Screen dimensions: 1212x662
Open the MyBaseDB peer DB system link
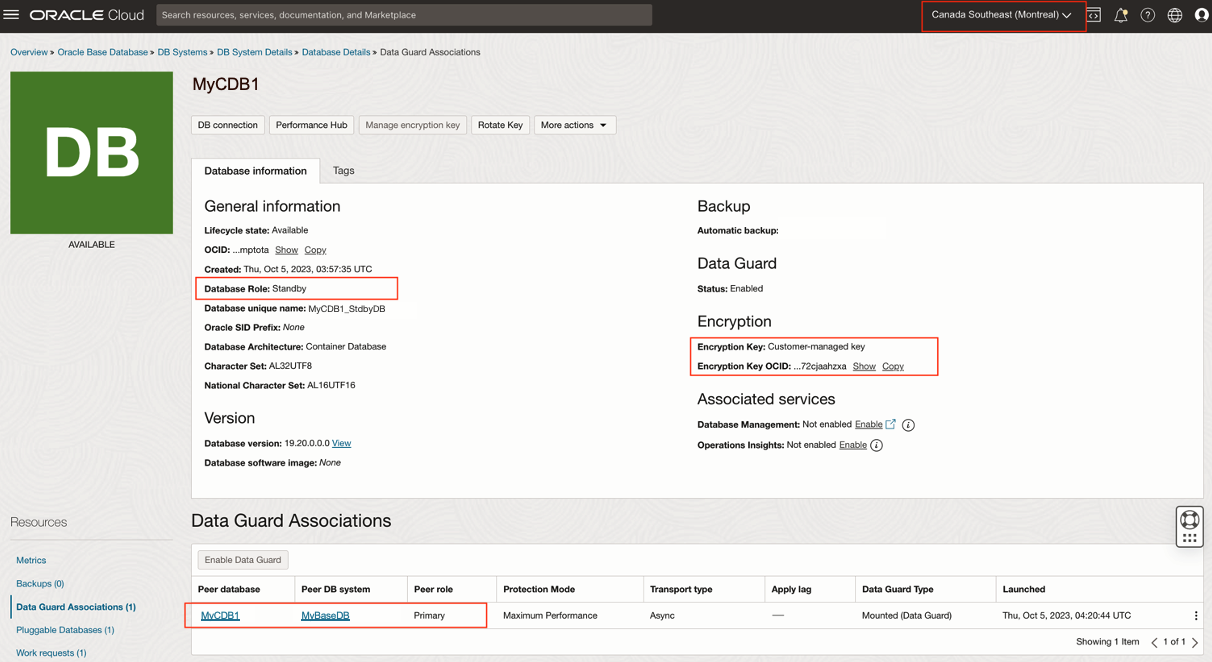point(325,616)
